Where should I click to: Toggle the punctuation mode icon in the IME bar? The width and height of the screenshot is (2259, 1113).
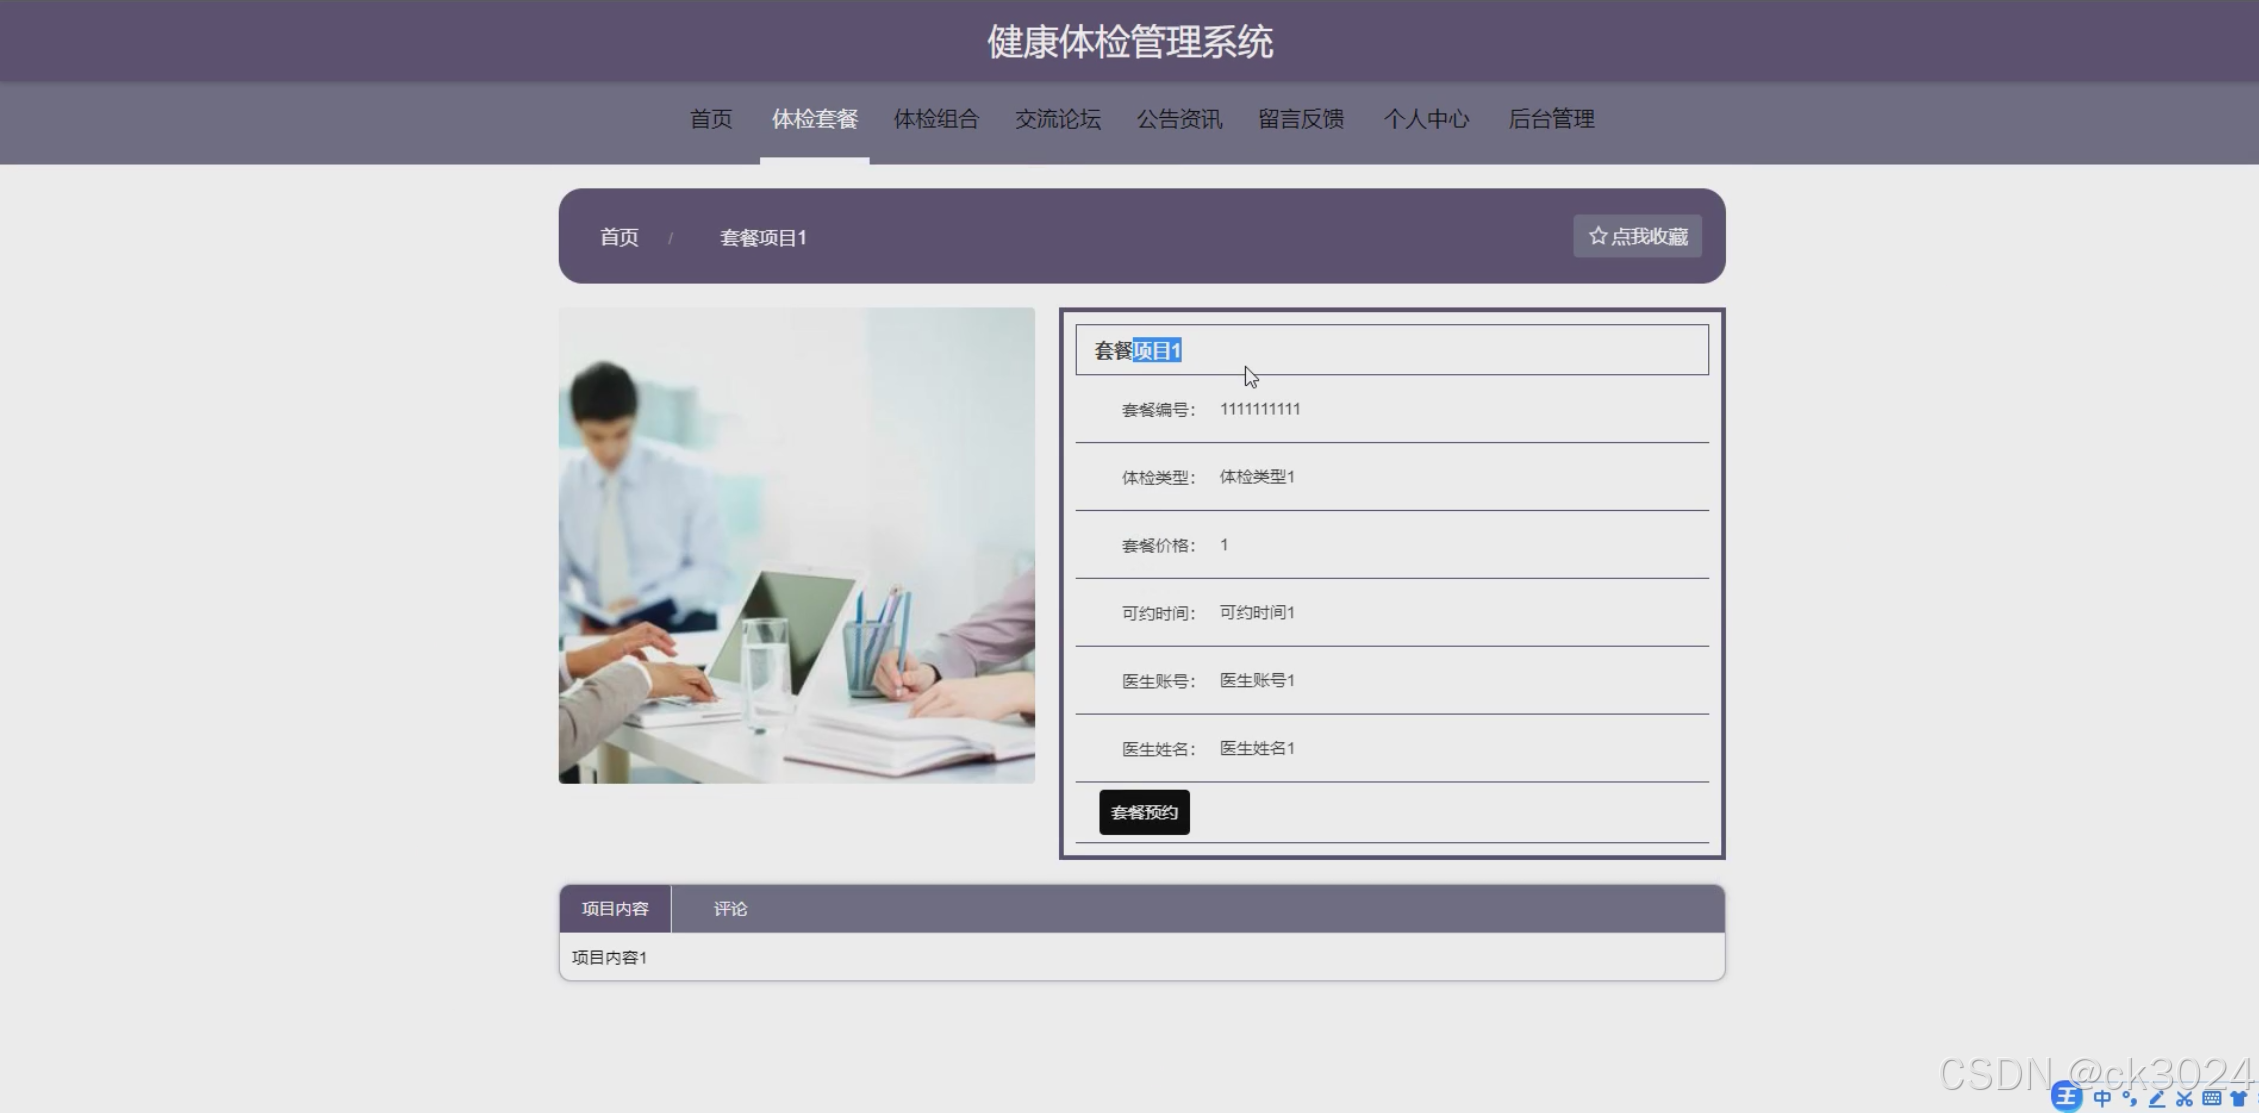2129,1098
